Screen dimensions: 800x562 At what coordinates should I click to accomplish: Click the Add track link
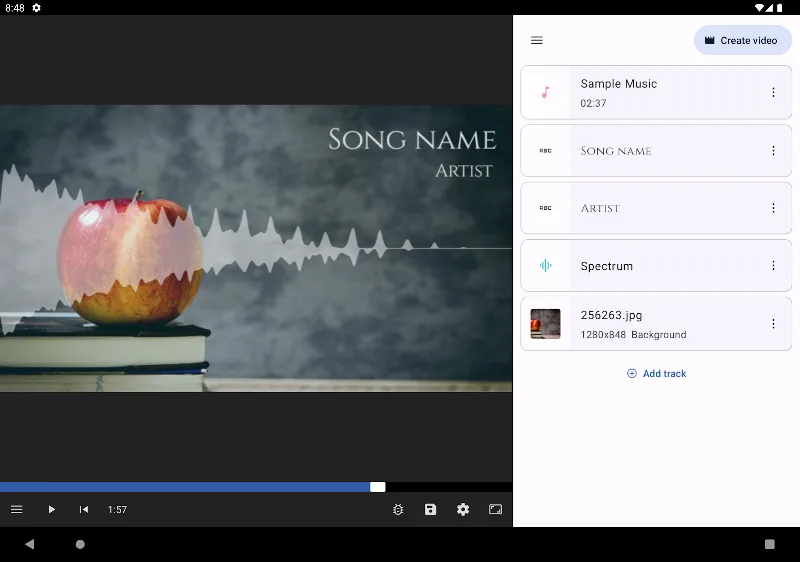tap(656, 374)
